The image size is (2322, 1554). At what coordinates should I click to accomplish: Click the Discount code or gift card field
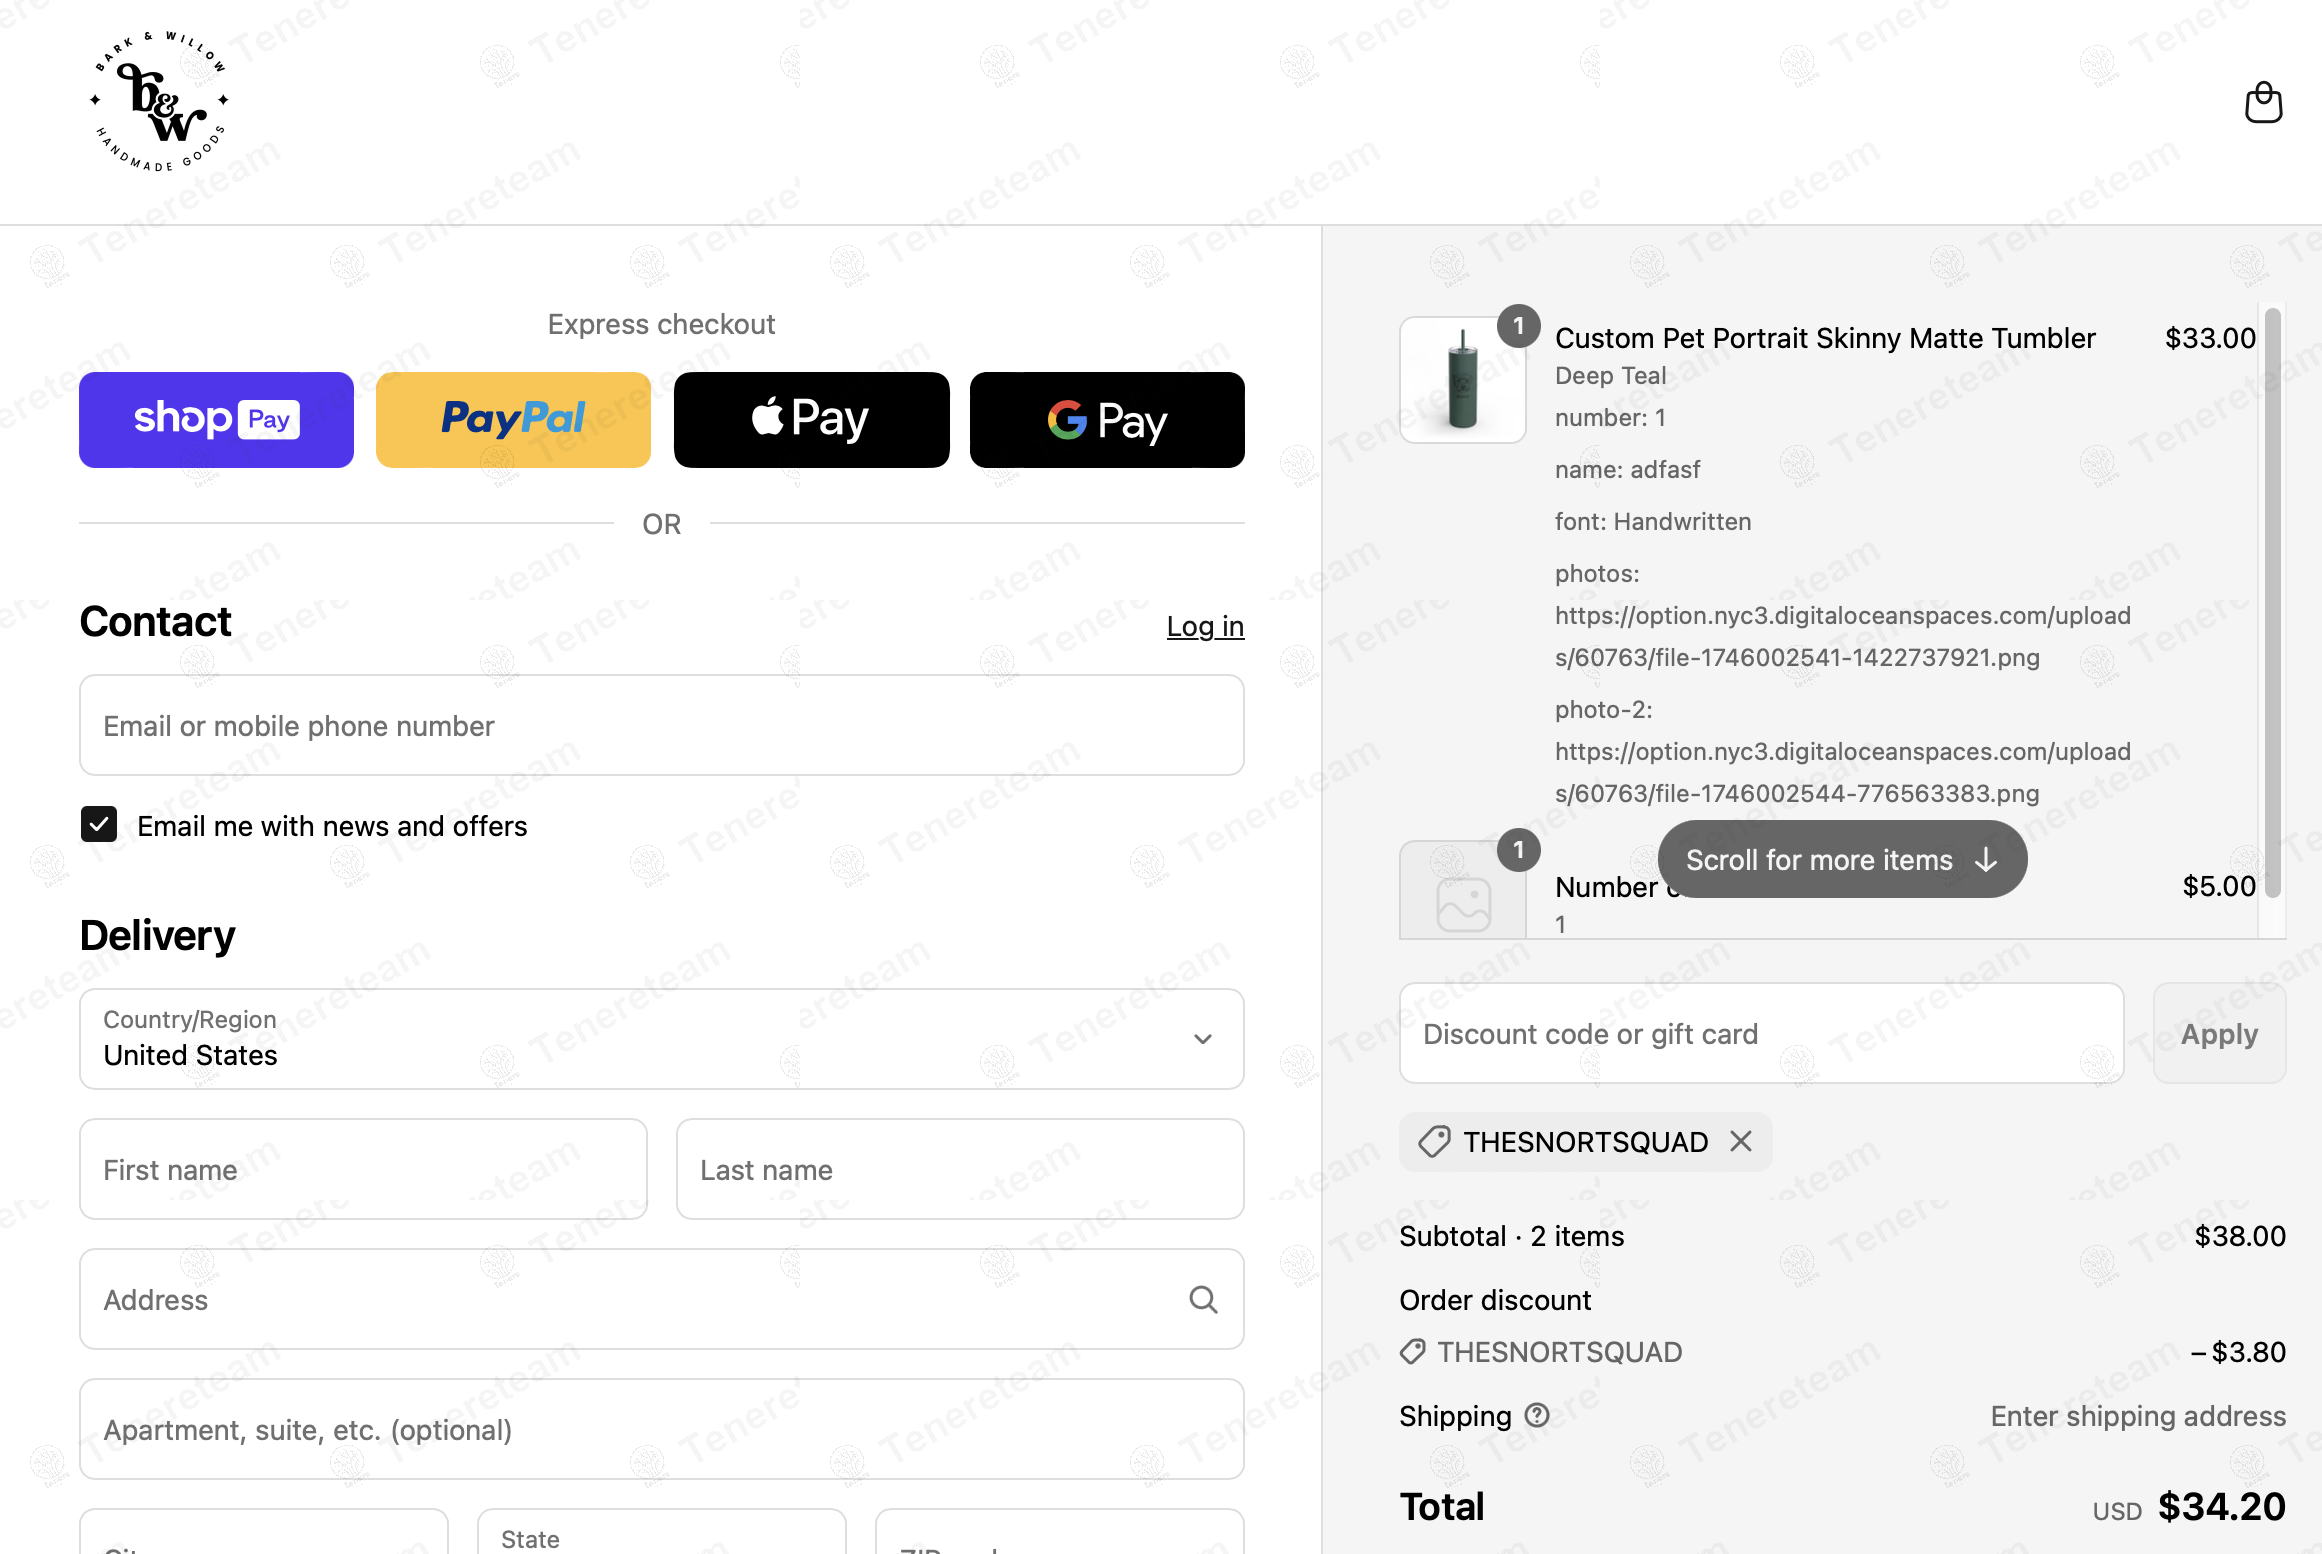(x=1761, y=1033)
